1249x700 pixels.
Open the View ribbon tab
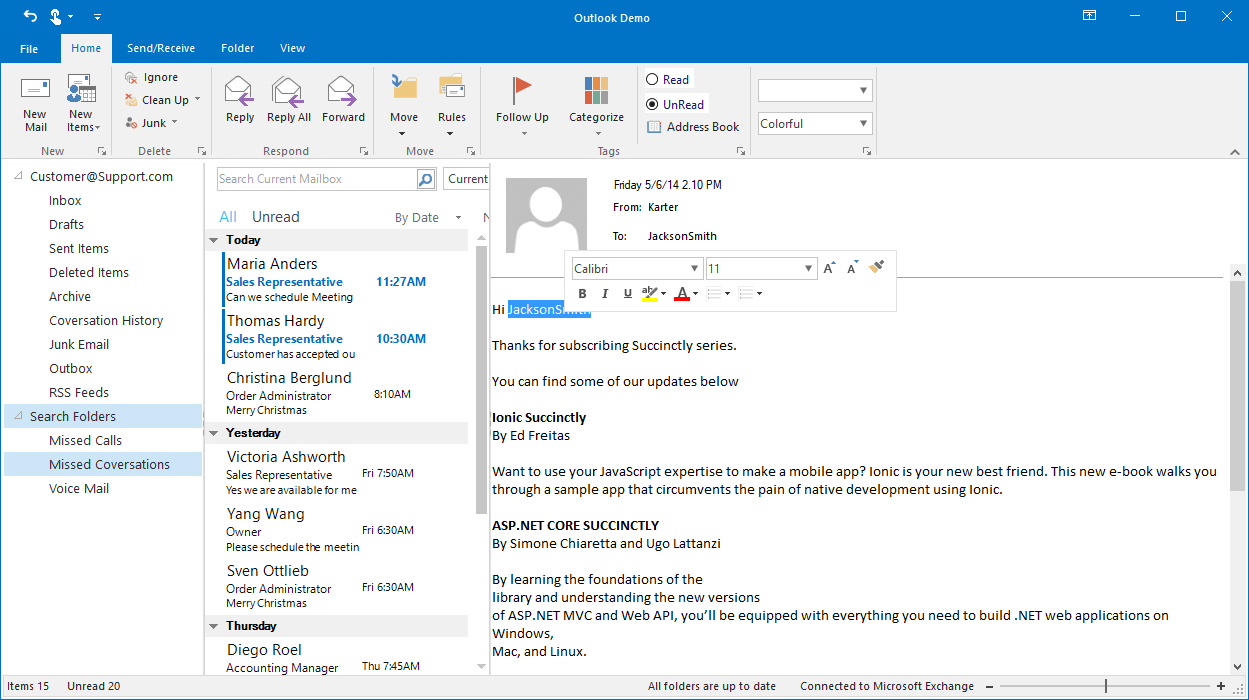[292, 48]
